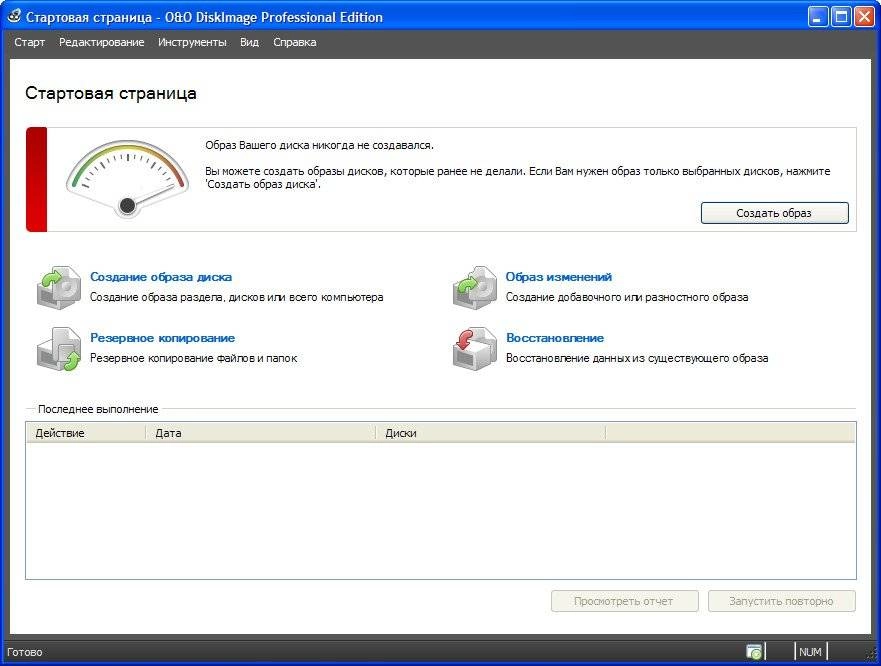Sort by the Диски column header
This screenshot has height=666, width=881.
491,433
